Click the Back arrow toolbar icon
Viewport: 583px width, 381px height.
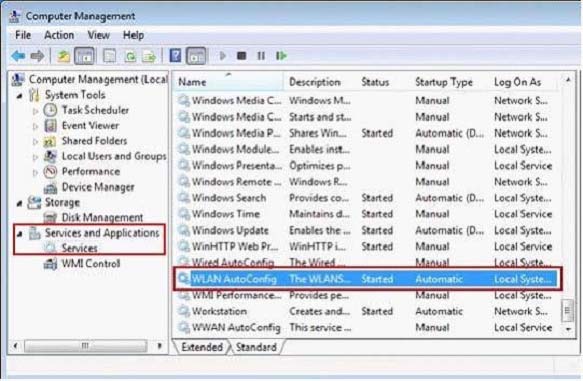click(x=18, y=56)
